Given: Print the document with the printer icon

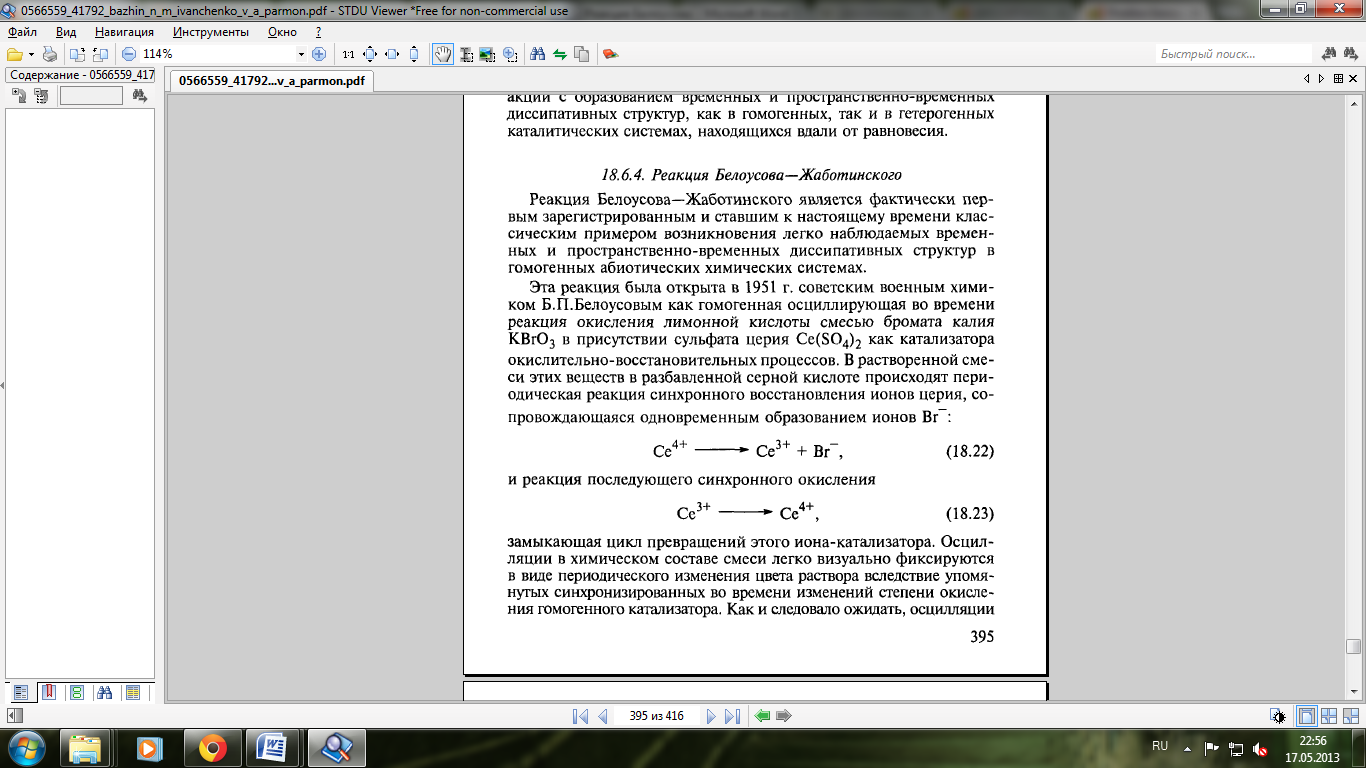Looking at the screenshot, I should [x=50, y=54].
